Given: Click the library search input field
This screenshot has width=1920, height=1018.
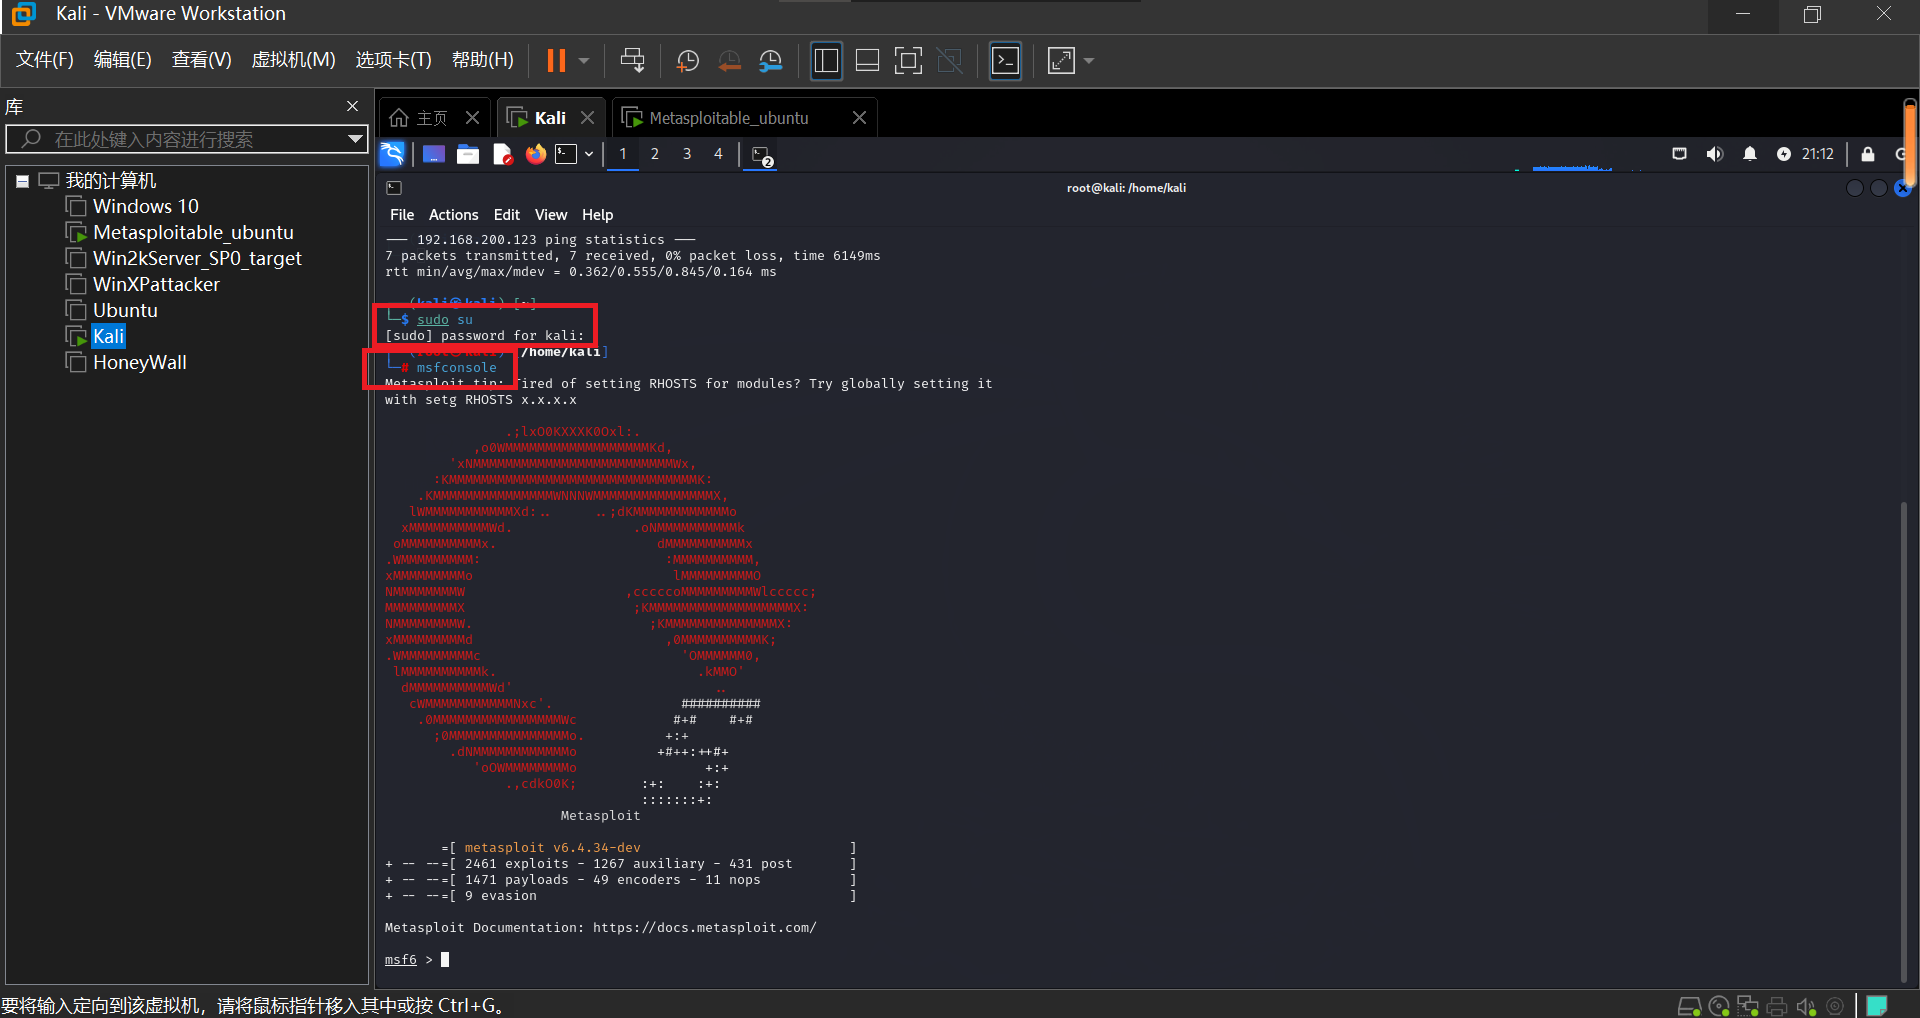Looking at the screenshot, I should click(185, 139).
